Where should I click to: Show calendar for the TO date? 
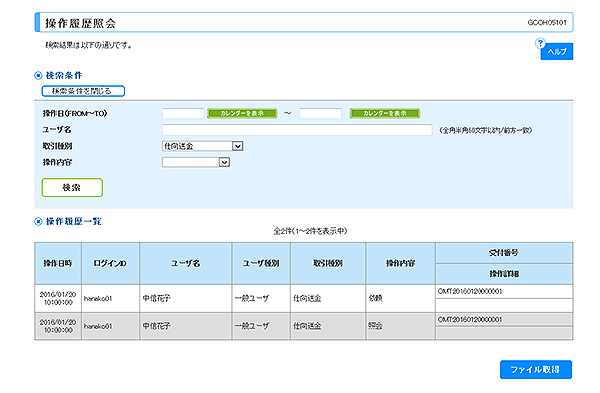pos(385,113)
